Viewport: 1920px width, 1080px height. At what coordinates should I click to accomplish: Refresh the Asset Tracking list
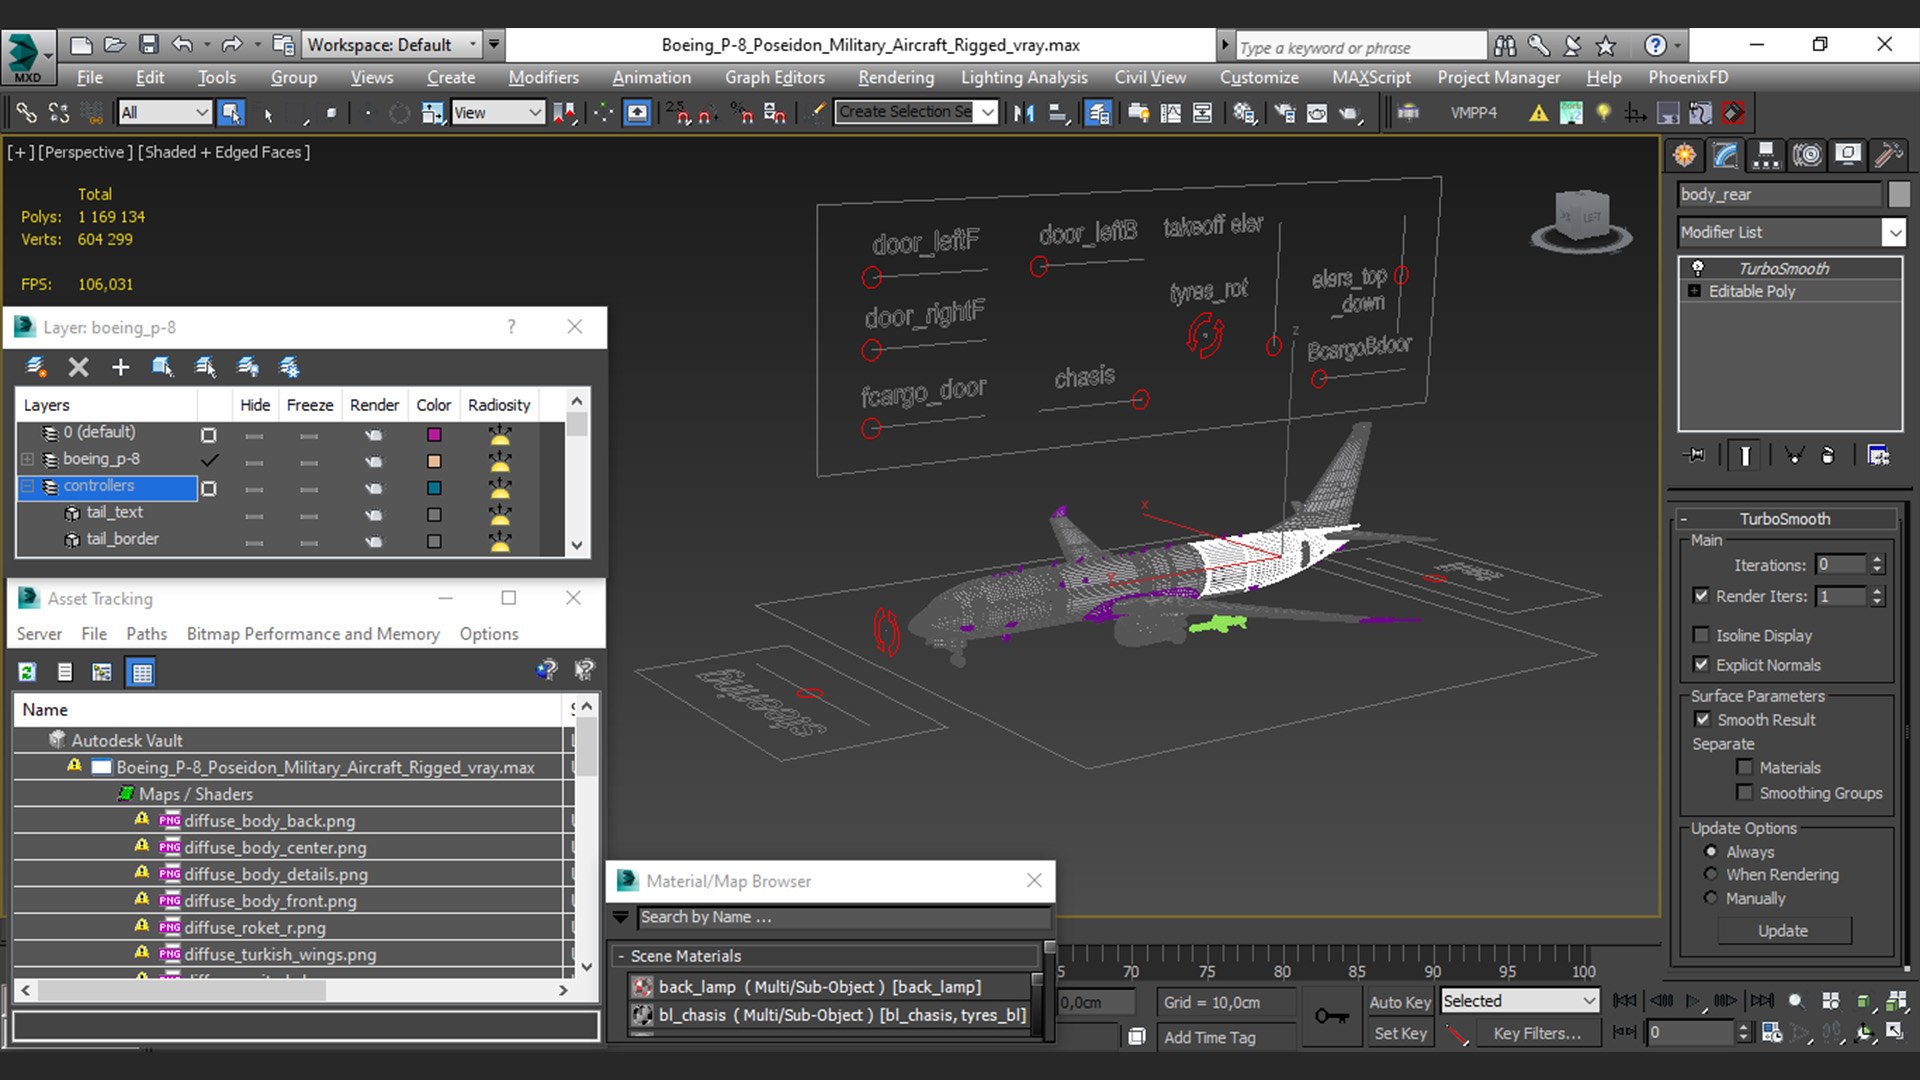[27, 672]
